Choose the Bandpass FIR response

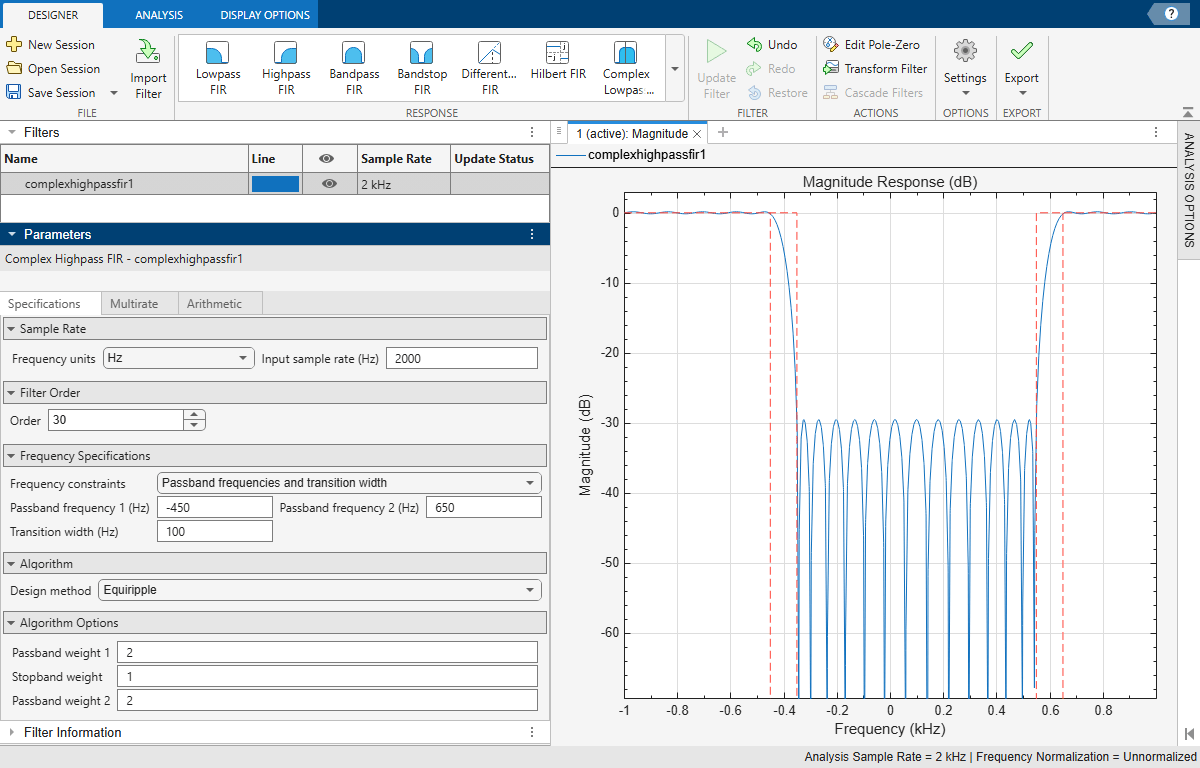354,68
